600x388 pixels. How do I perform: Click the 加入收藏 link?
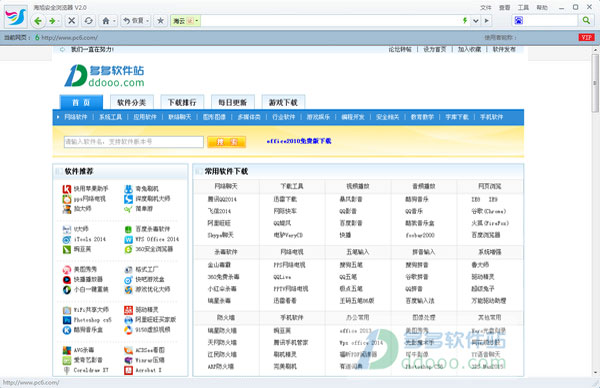470,49
